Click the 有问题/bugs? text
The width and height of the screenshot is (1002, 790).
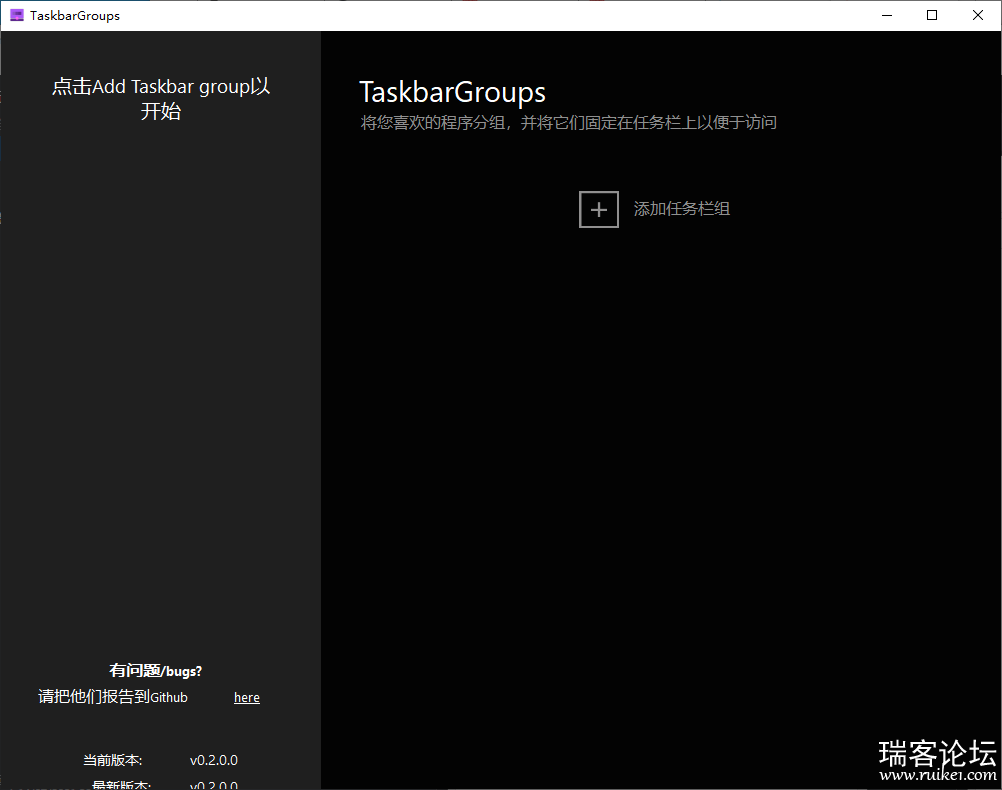point(155,670)
